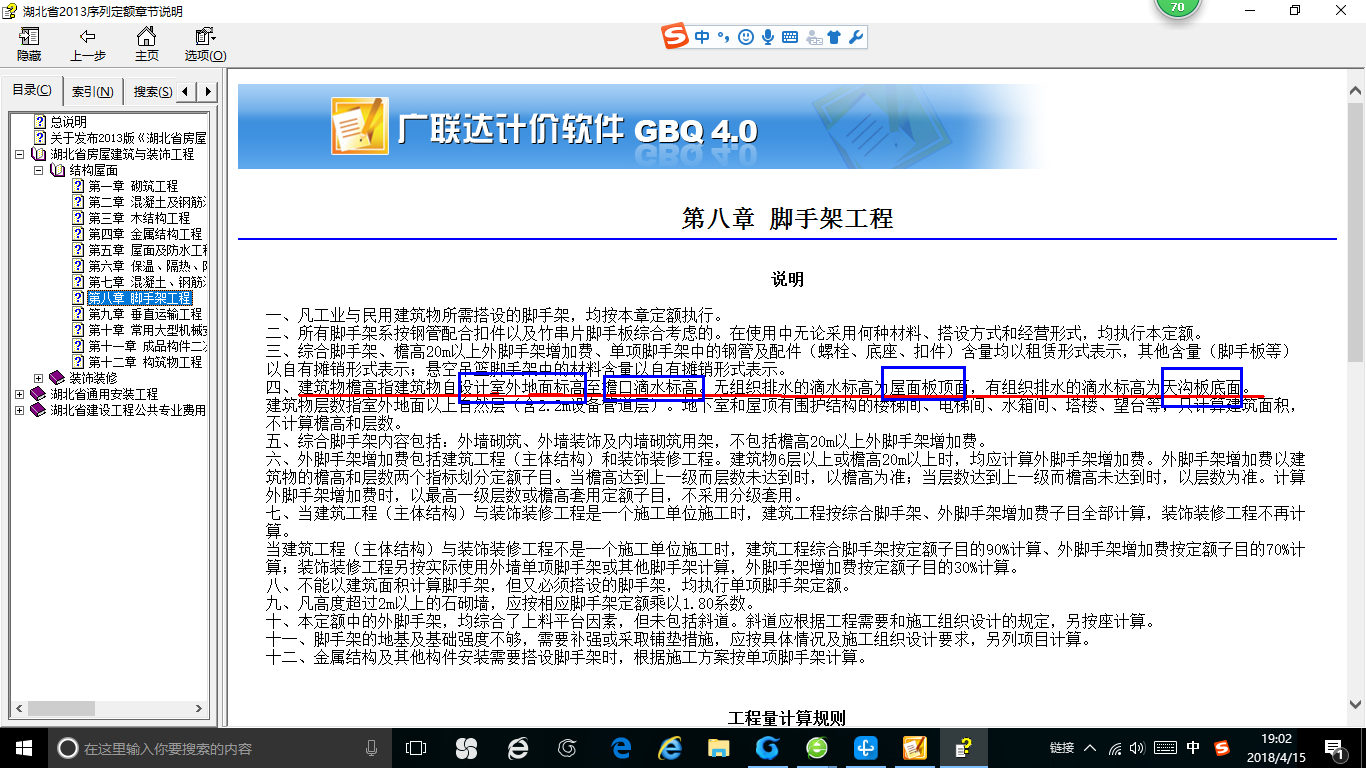
Task: Collapse the 结构屋面 node
Action: (39, 170)
